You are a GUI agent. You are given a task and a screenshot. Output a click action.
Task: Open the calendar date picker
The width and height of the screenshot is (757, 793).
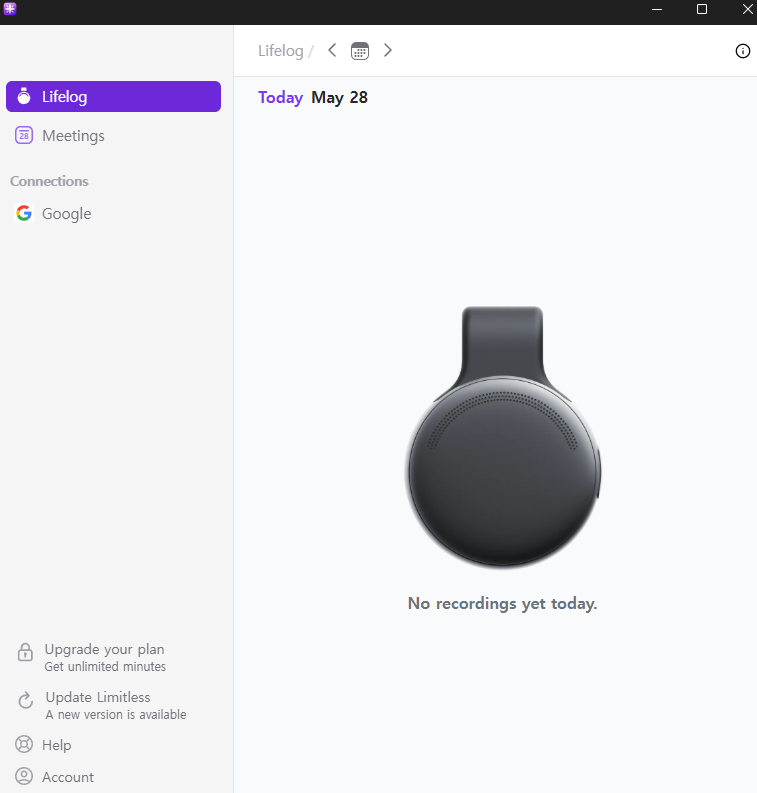(360, 51)
